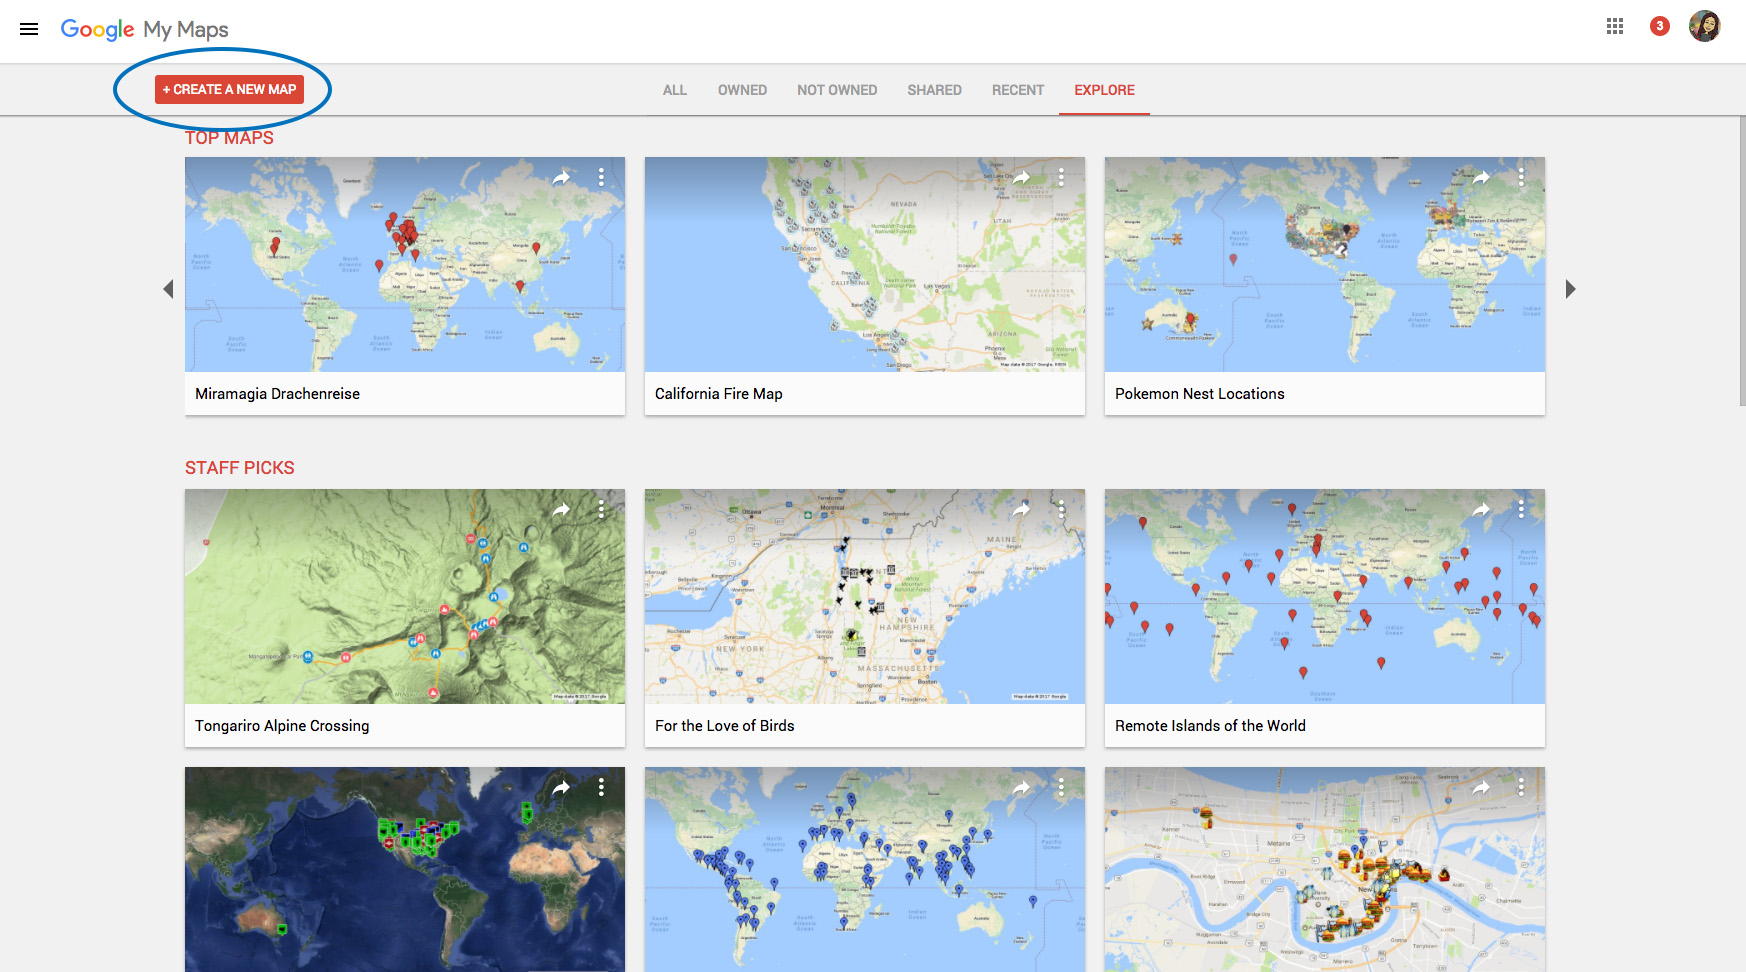Share the Miramagia Drachenreise map
1746x972 pixels.
(562, 177)
